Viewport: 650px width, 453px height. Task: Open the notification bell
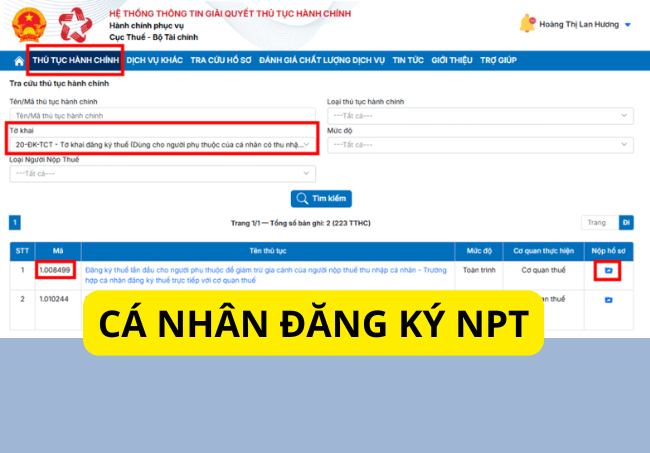pos(527,24)
